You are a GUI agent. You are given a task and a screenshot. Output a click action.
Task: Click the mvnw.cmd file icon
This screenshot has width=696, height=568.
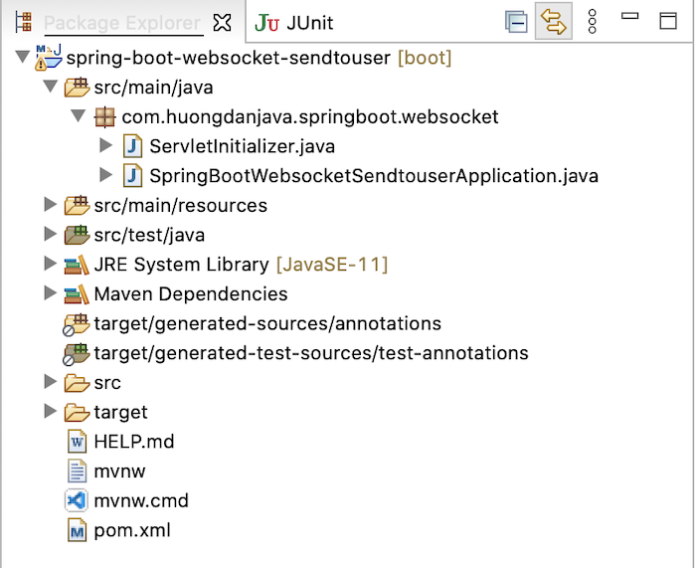pos(77,501)
